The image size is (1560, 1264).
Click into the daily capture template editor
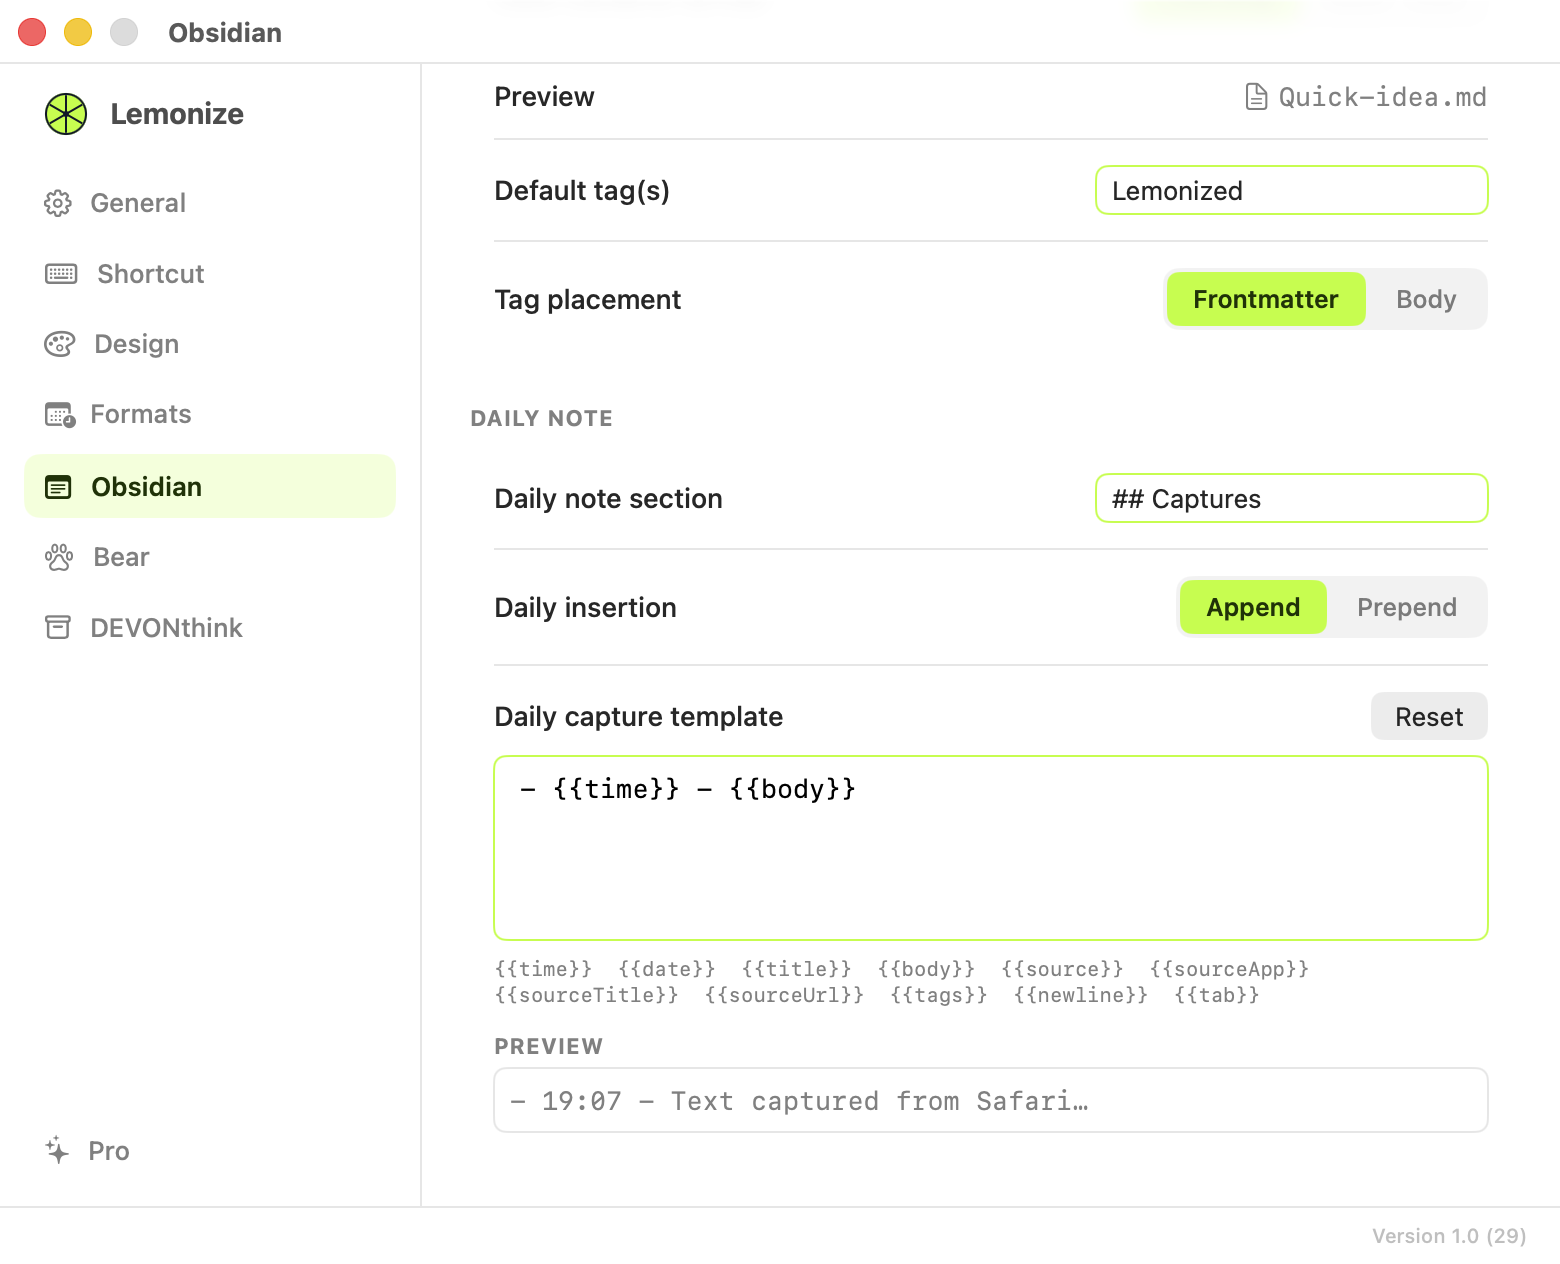coord(991,848)
